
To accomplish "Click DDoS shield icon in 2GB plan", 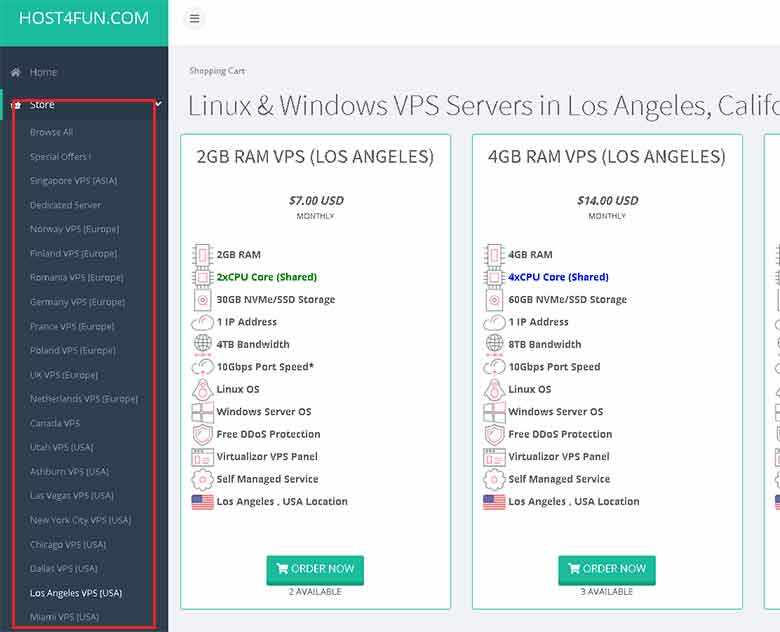I will 202,434.
